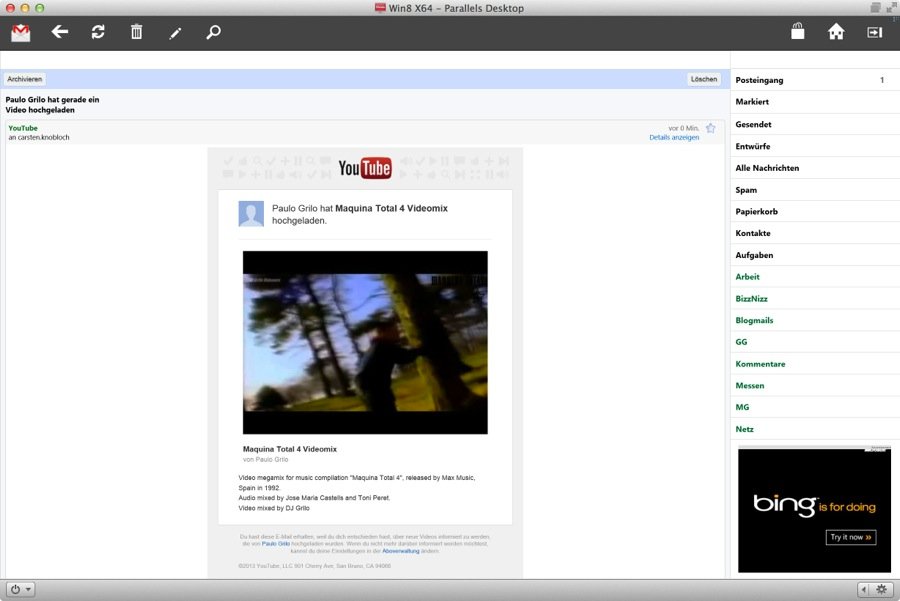This screenshot has width=900, height=601.
Task: Go back with the arrow icon
Action: coord(60,32)
